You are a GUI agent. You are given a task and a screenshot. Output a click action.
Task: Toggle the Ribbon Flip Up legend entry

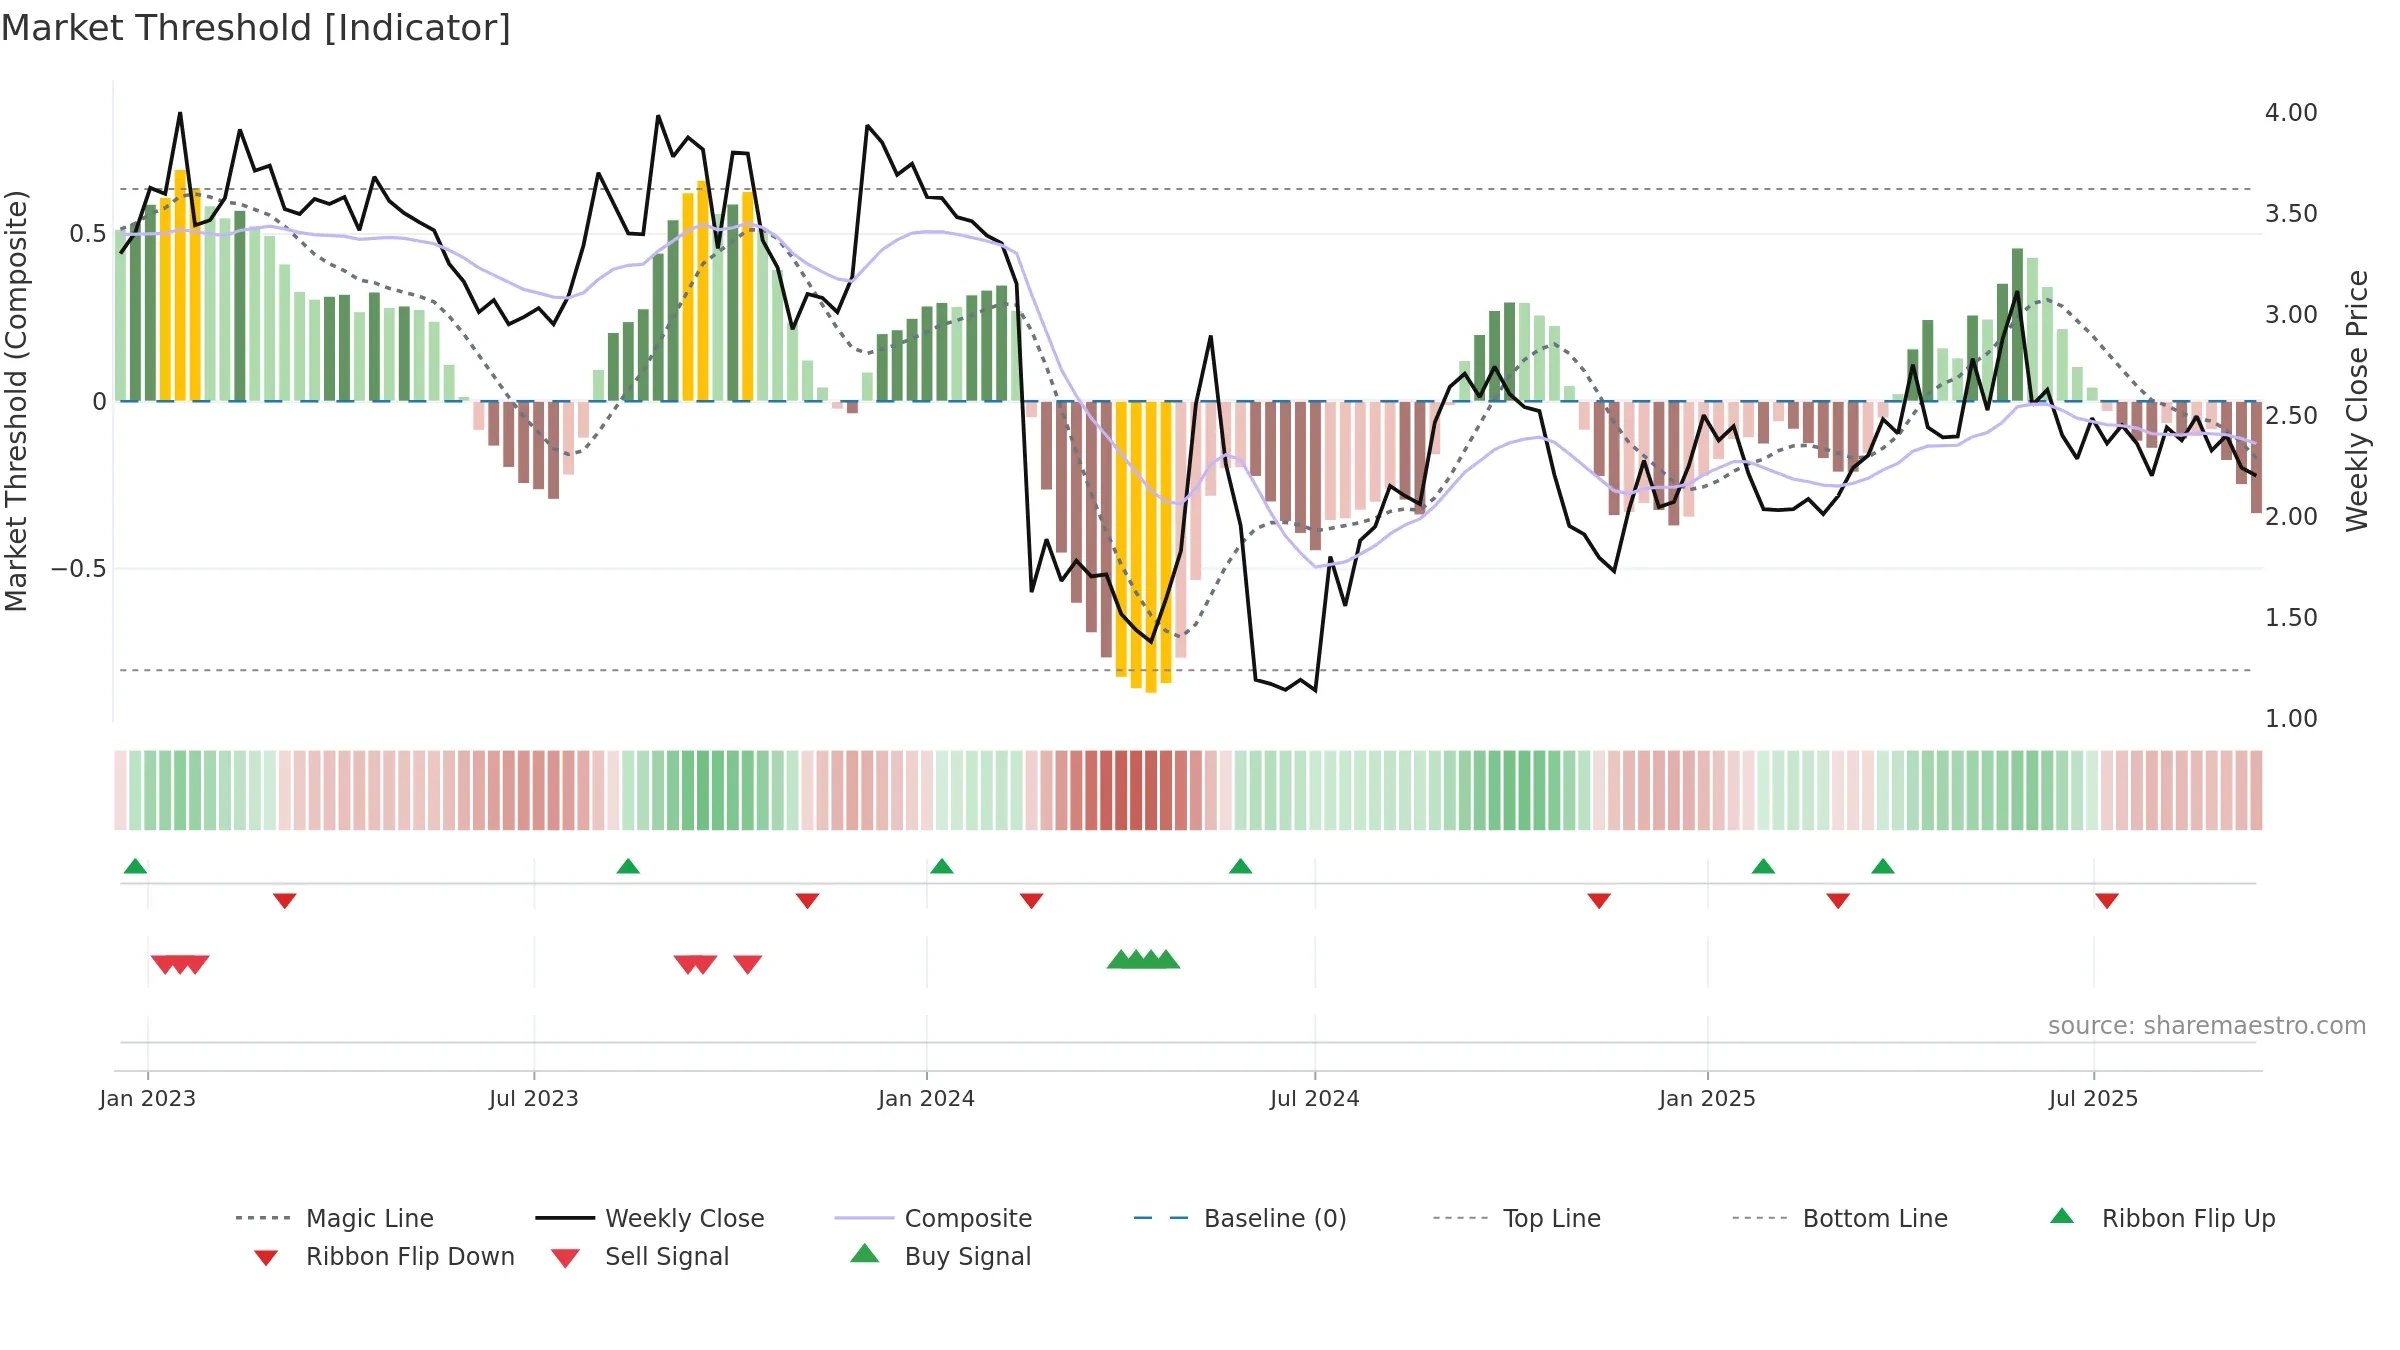(2162, 1218)
